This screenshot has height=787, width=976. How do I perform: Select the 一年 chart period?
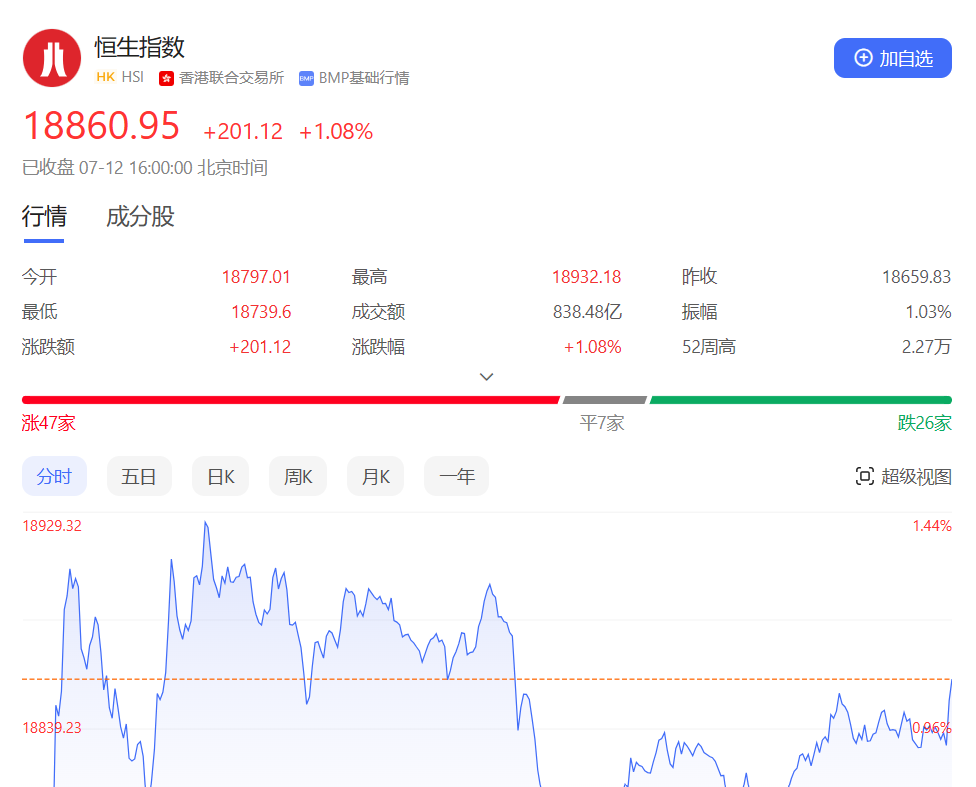click(456, 476)
